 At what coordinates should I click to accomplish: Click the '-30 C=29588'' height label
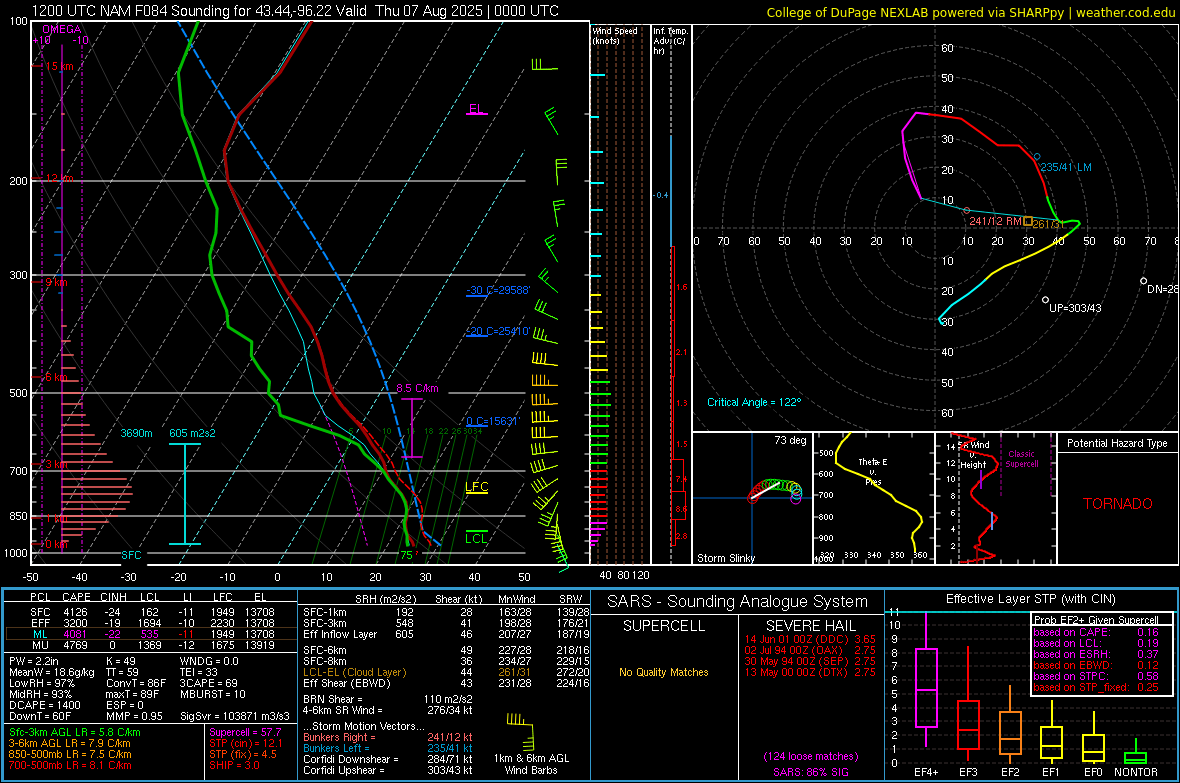pyautogui.click(x=498, y=290)
